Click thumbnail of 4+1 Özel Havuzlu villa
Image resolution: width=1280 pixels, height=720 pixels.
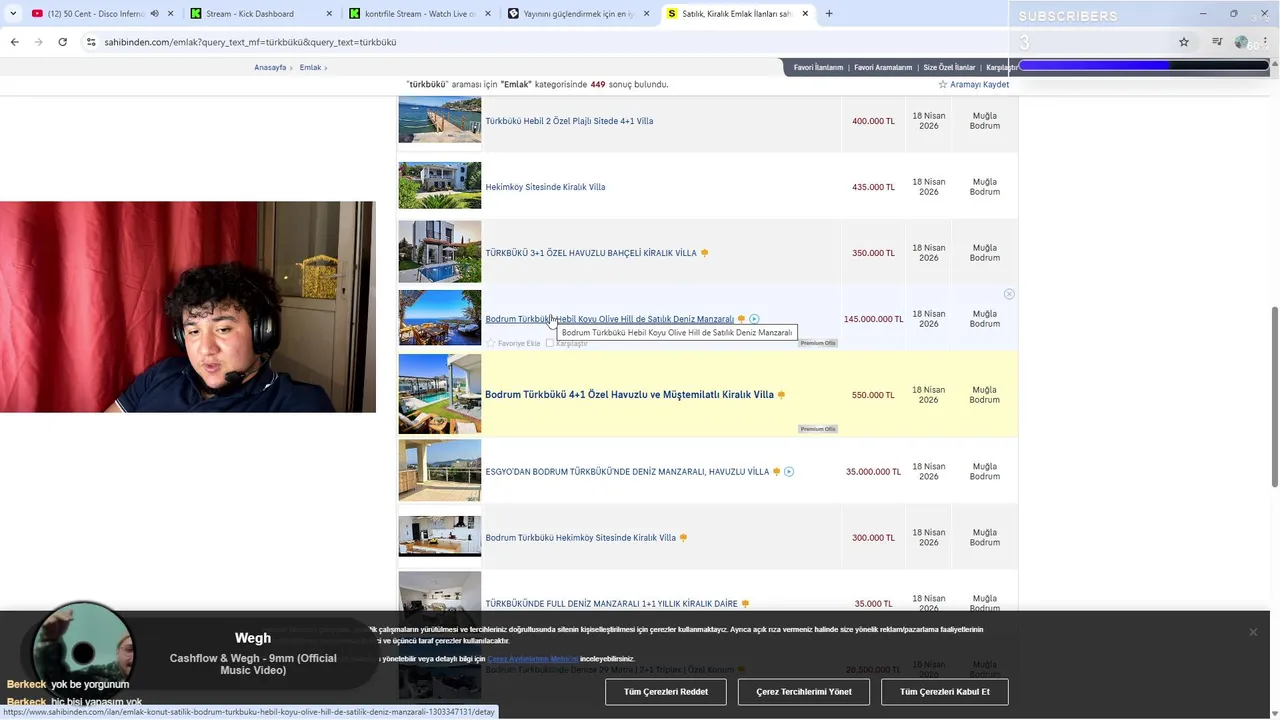(x=440, y=394)
